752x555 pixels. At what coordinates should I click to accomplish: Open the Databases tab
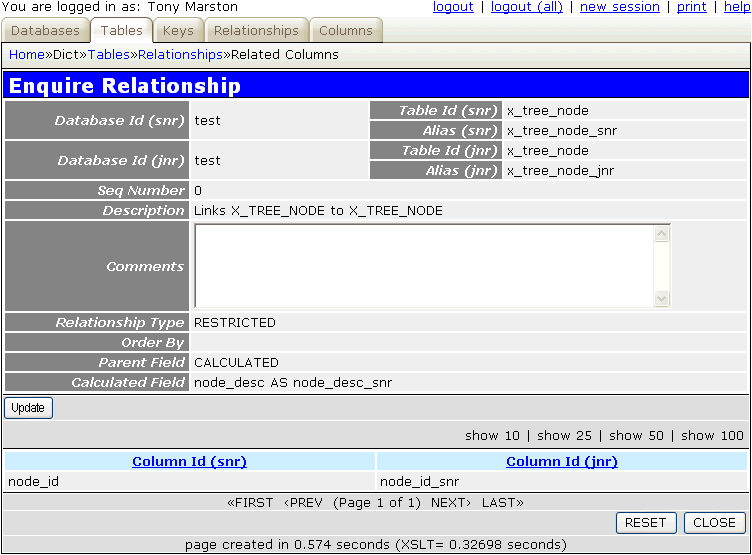(x=45, y=31)
